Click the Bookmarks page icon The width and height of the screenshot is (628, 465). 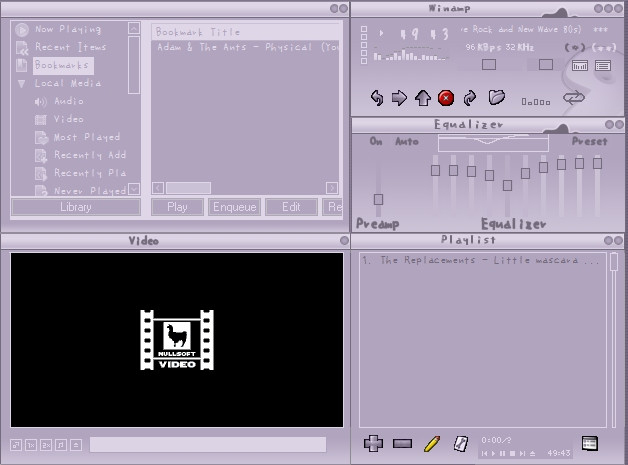pyautogui.click(x=21, y=65)
